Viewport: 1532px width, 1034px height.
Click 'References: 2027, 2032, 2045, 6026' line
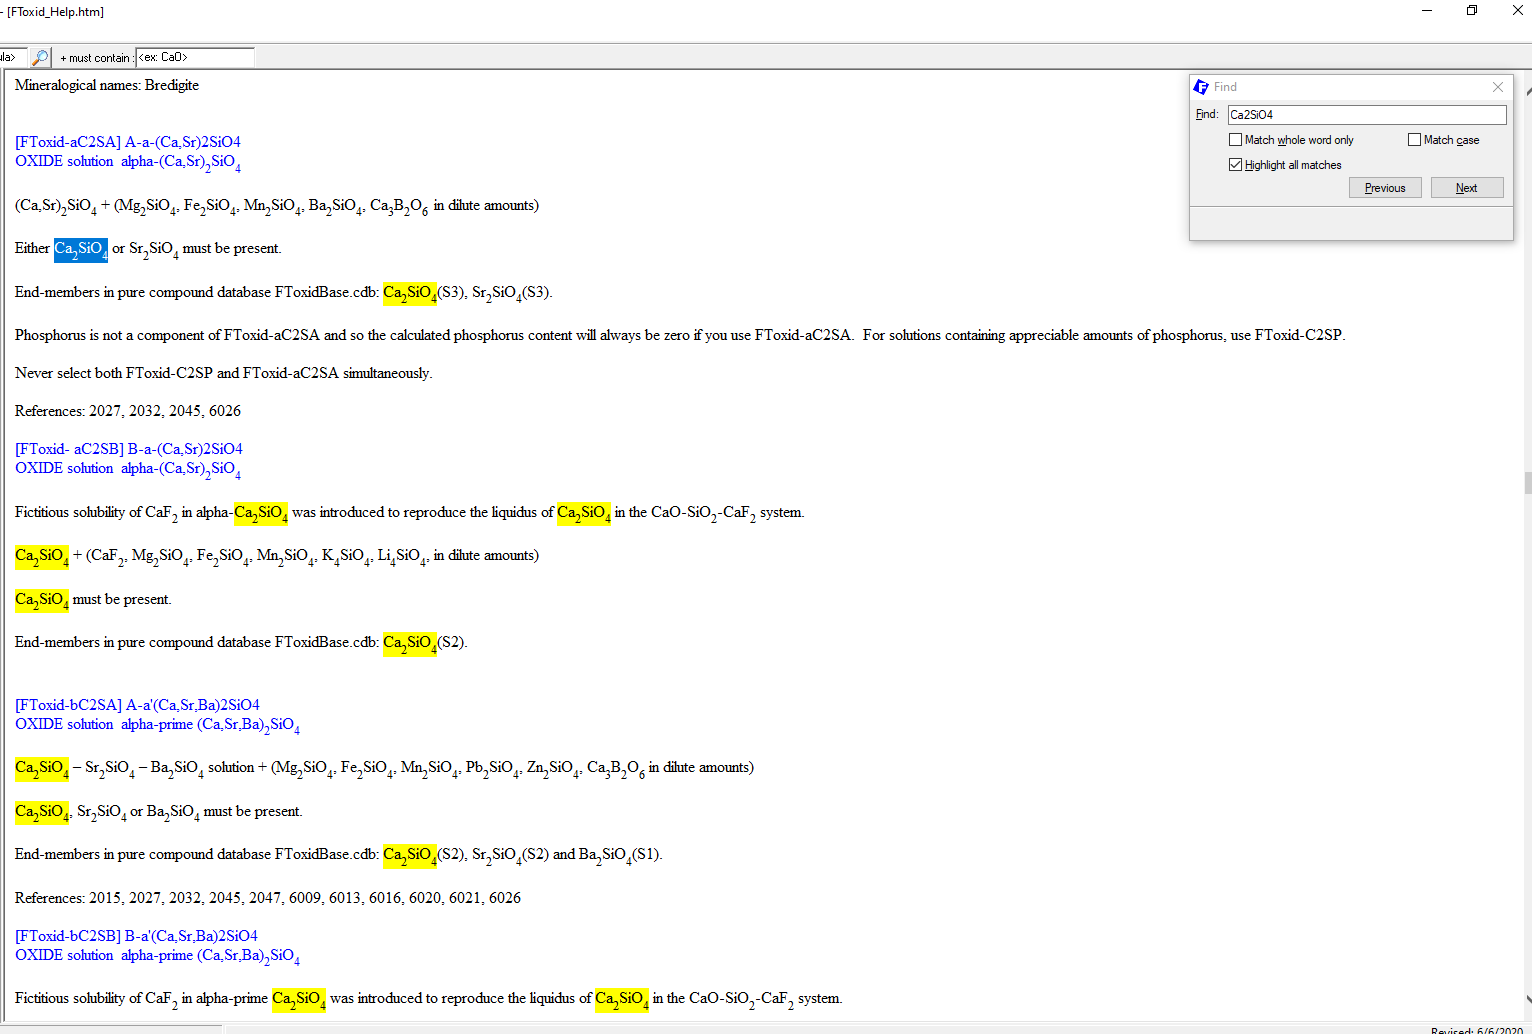pyautogui.click(x=128, y=411)
